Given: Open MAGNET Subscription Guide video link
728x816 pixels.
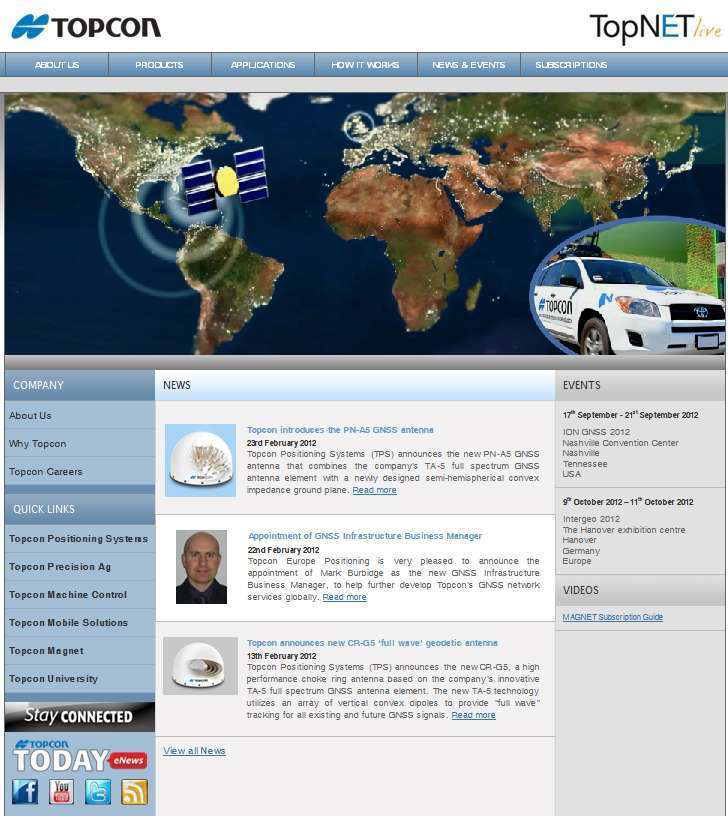Looking at the screenshot, I should (x=612, y=617).
